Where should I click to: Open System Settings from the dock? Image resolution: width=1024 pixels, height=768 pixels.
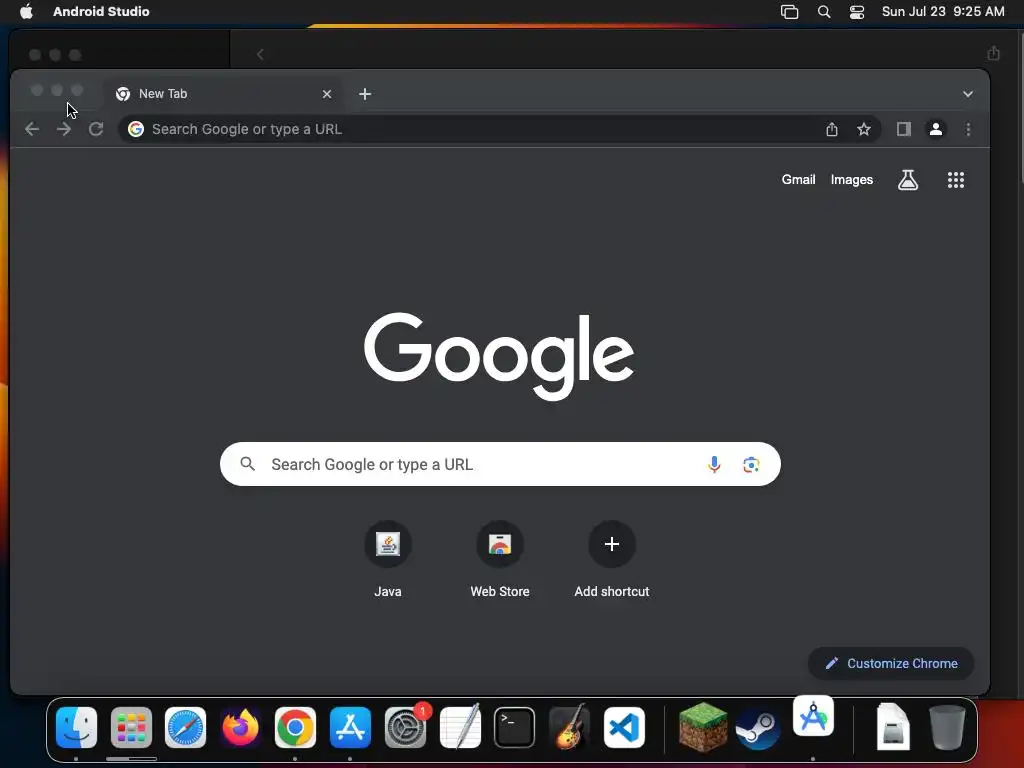pos(405,728)
